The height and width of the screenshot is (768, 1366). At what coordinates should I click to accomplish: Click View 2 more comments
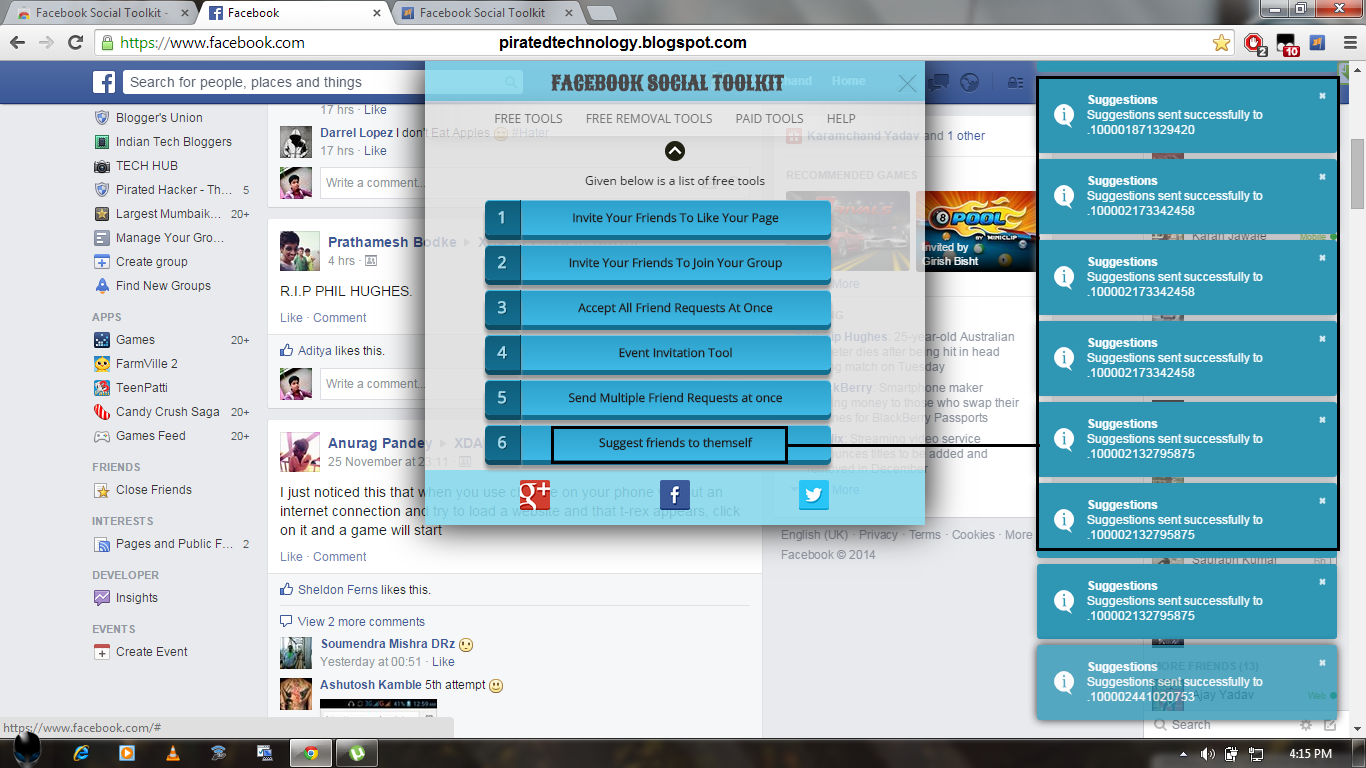(x=361, y=621)
